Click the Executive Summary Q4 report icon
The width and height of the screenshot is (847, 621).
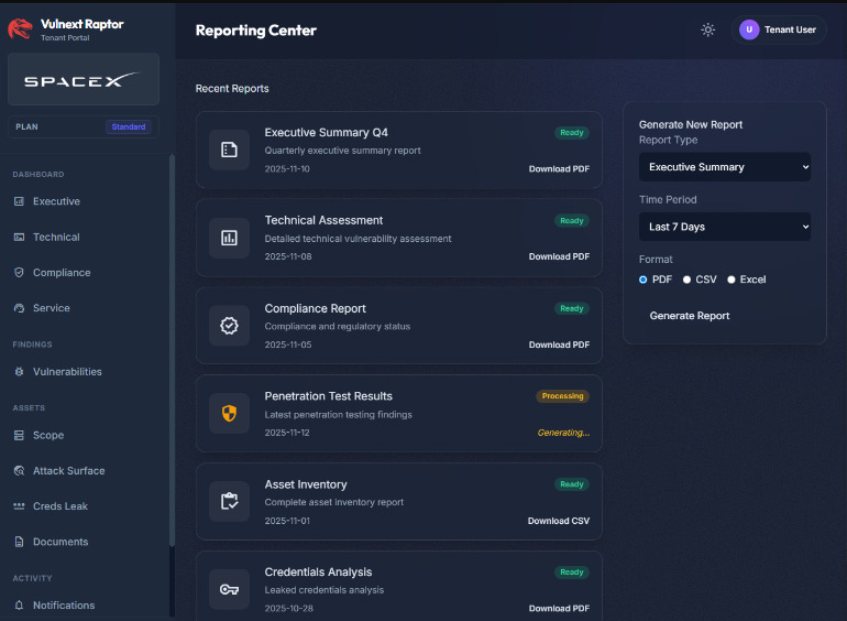click(x=229, y=150)
